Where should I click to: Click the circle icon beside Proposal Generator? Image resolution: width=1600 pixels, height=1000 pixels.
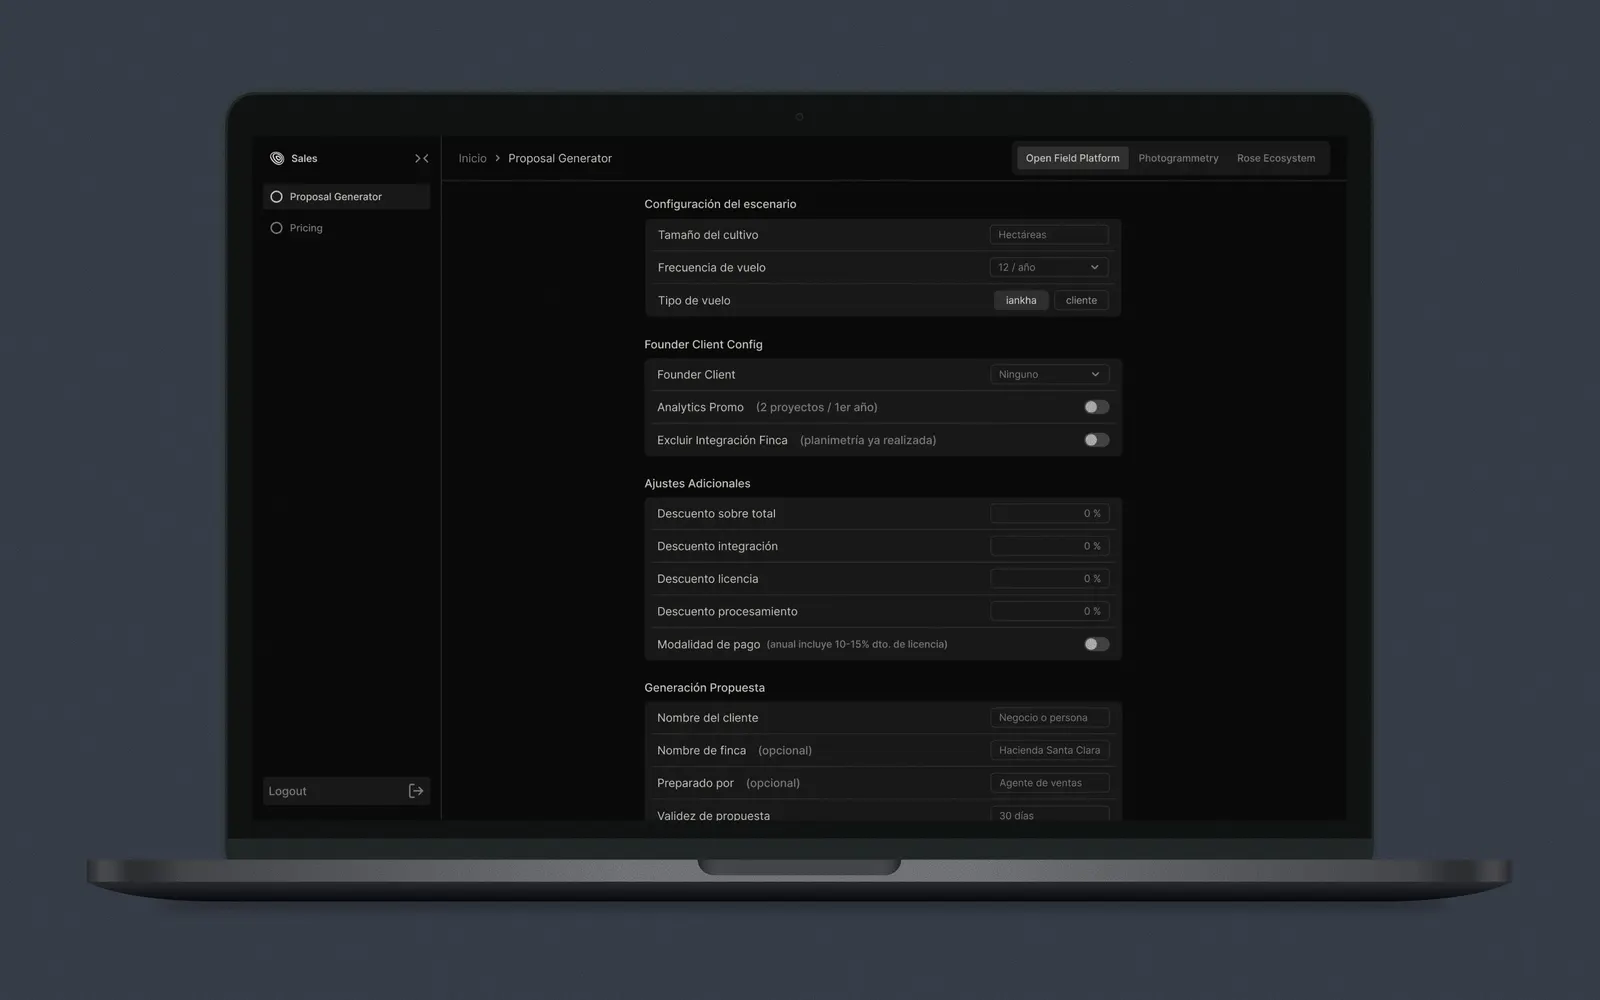click(x=276, y=197)
